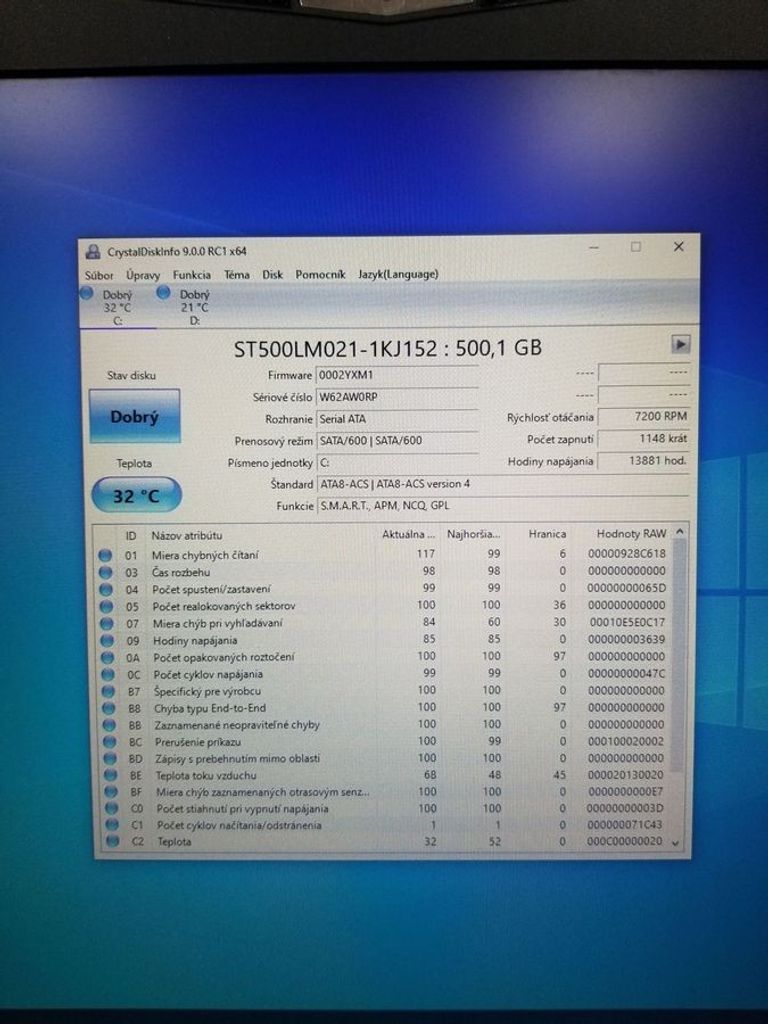Click the power-on hours value 13881 hod.
The height and width of the screenshot is (1024, 768).
[x=643, y=460]
